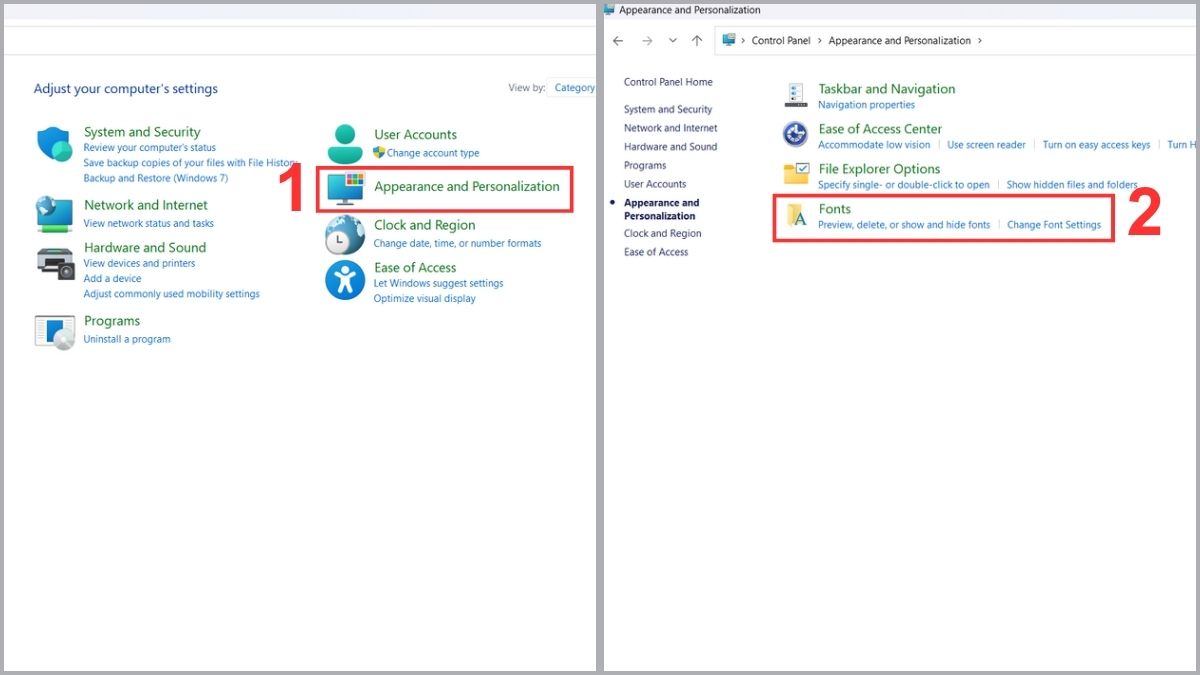The height and width of the screenshot is (675, 1200).
Task: Click Appearance and Personalization breadcrumb segment
Action: pos(900,41)
